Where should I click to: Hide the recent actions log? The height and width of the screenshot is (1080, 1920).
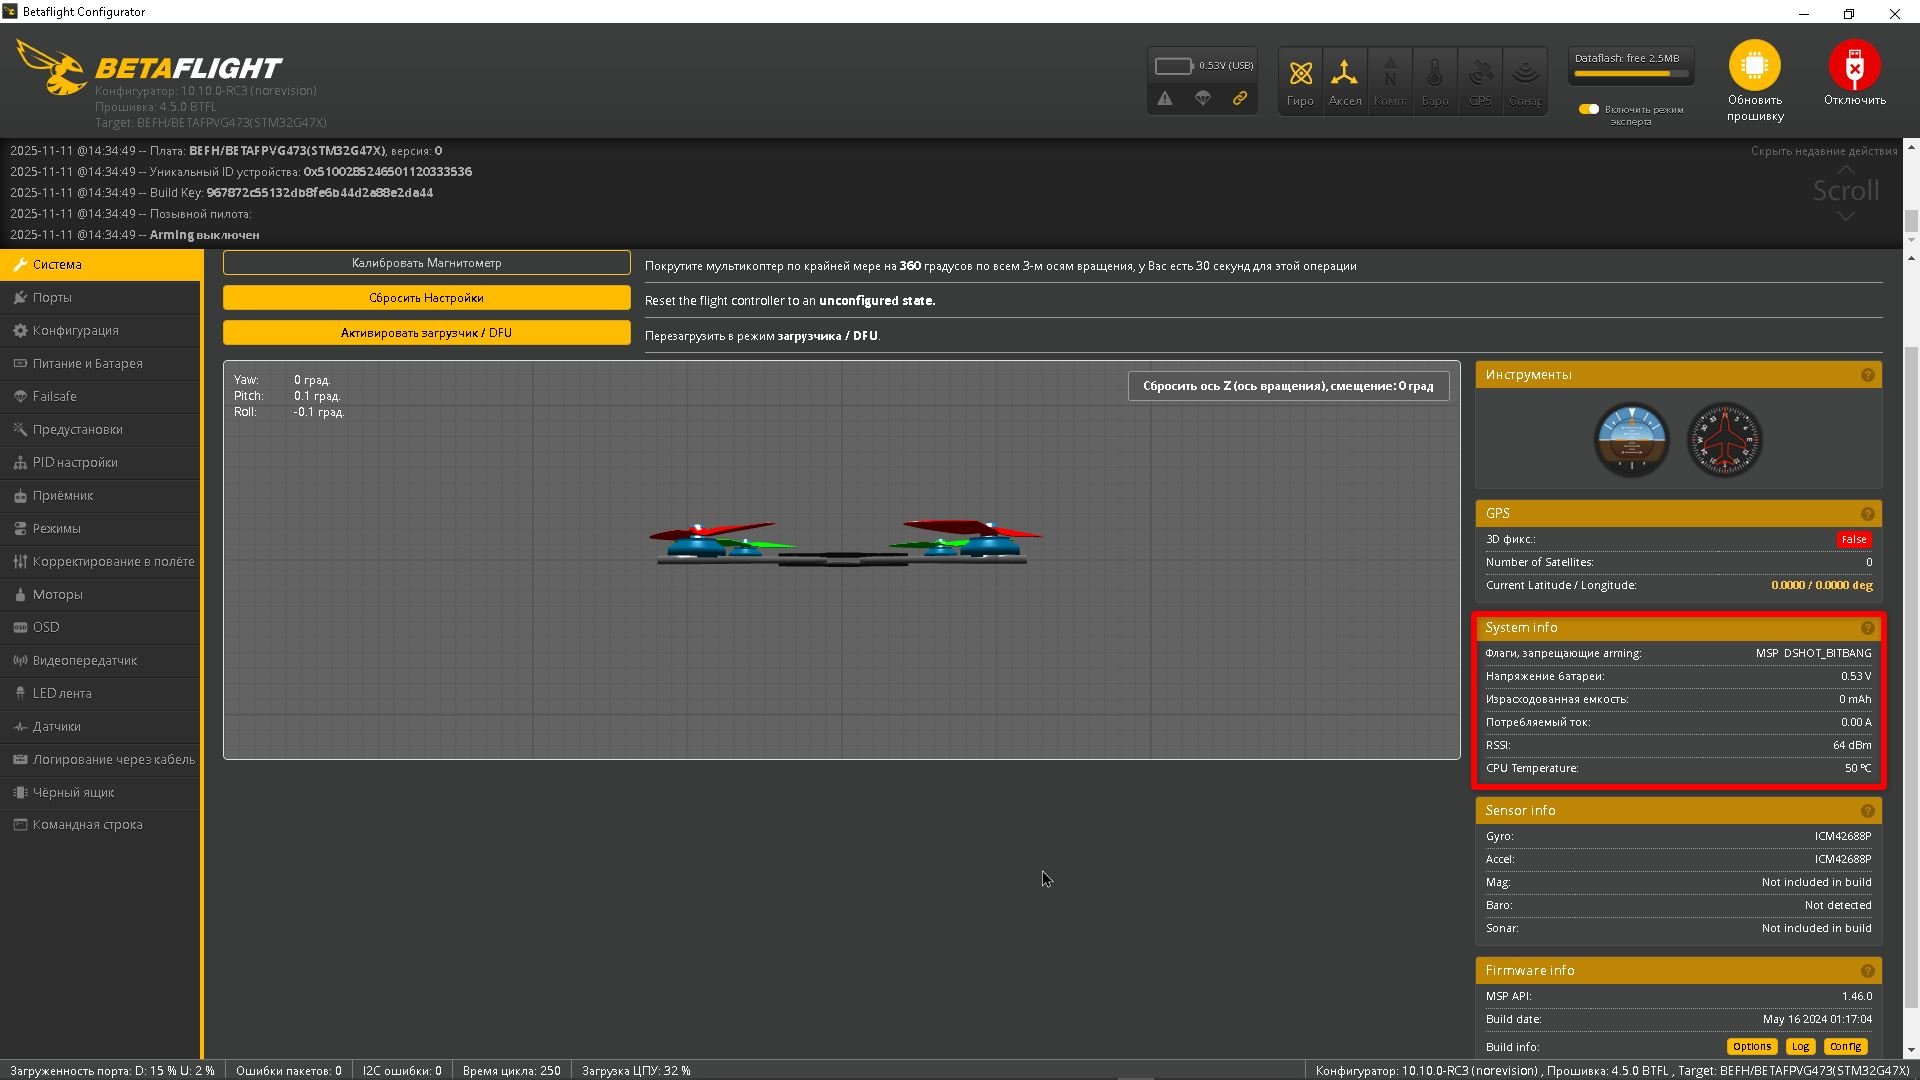[1823, 151]
